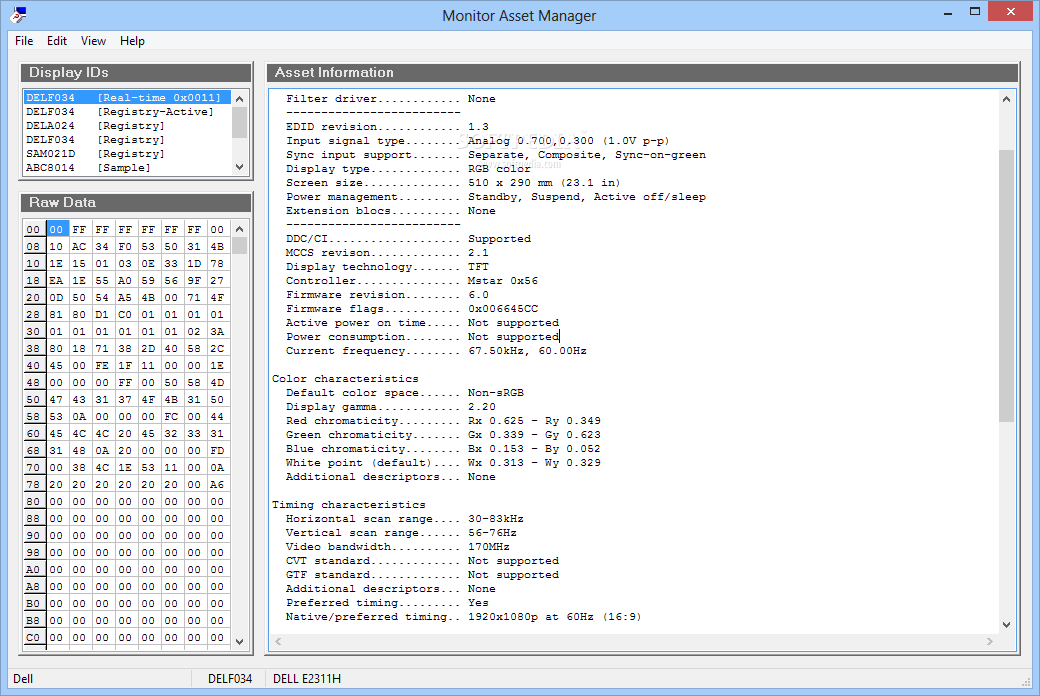Click the Display gamma 2.20 line
The image size is (1040, 696).
tap(391, 407)
